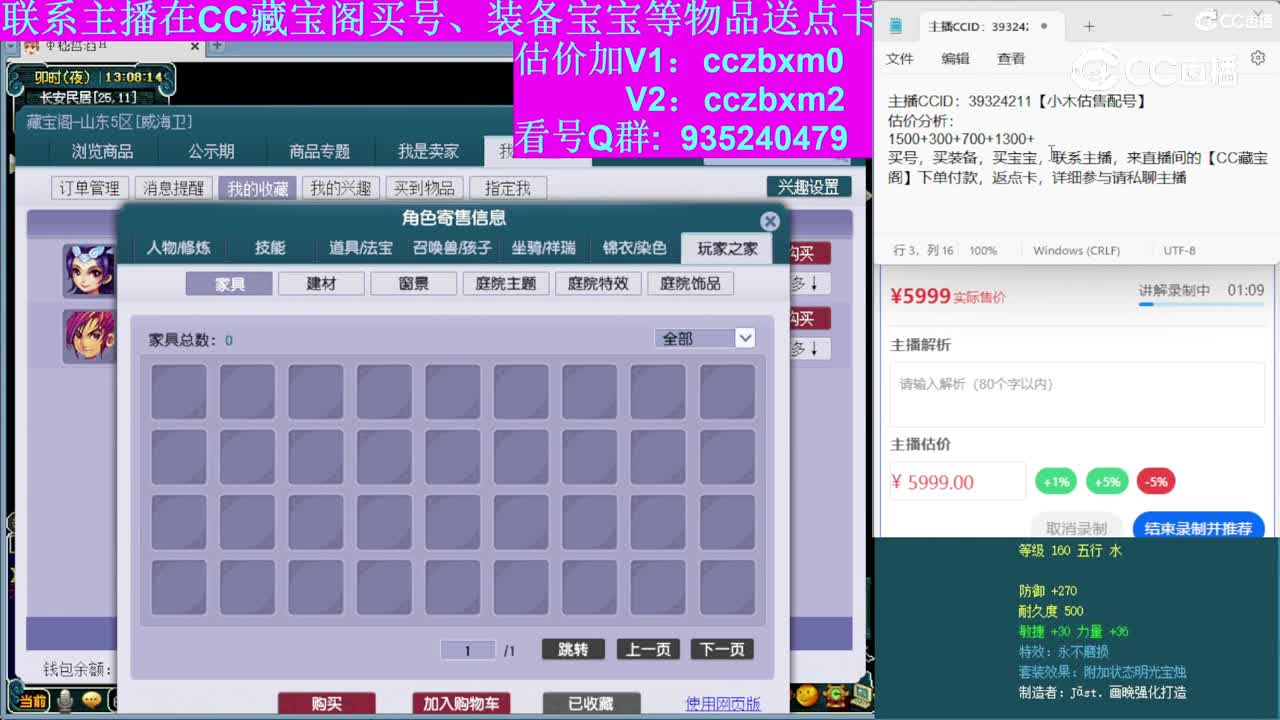
Task: Select the blue-haired character avatar
Action: [x=89, y=270]
